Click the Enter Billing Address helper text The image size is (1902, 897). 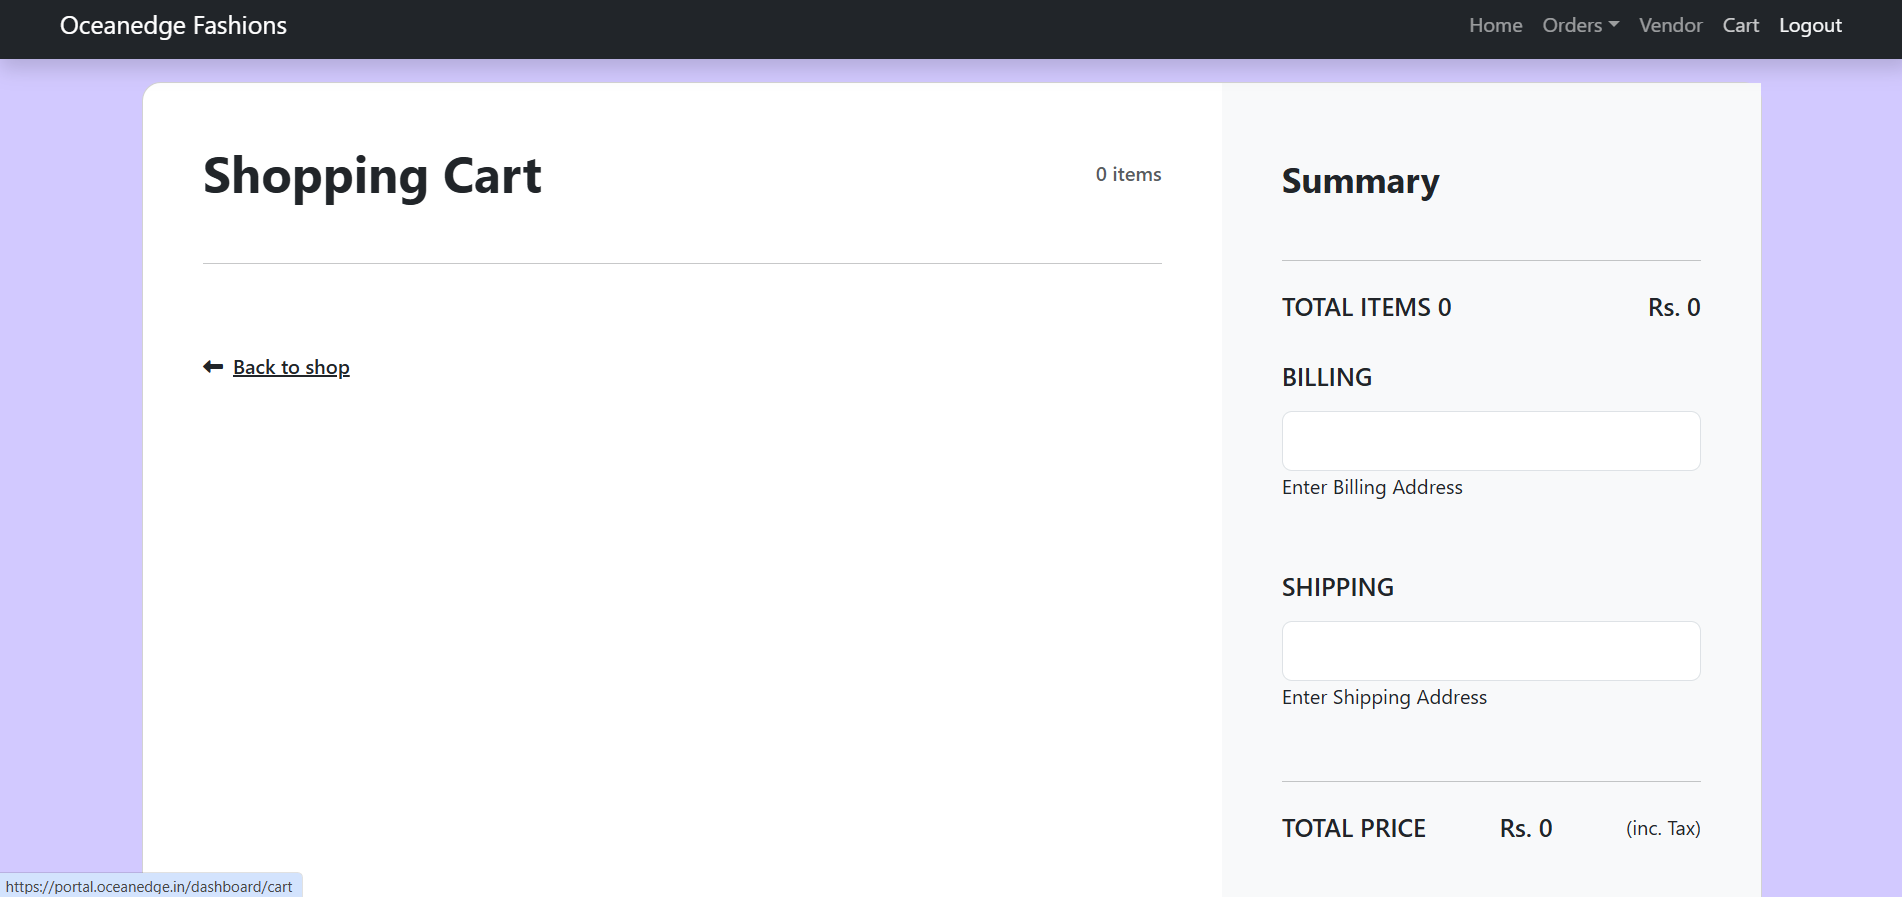tap(1372, 488)
